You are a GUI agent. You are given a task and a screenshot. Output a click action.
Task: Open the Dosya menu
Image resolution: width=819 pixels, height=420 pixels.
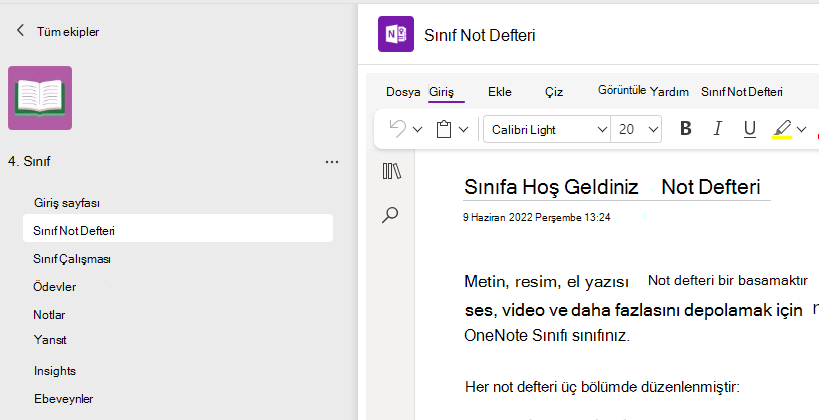[x=403, y=92]
